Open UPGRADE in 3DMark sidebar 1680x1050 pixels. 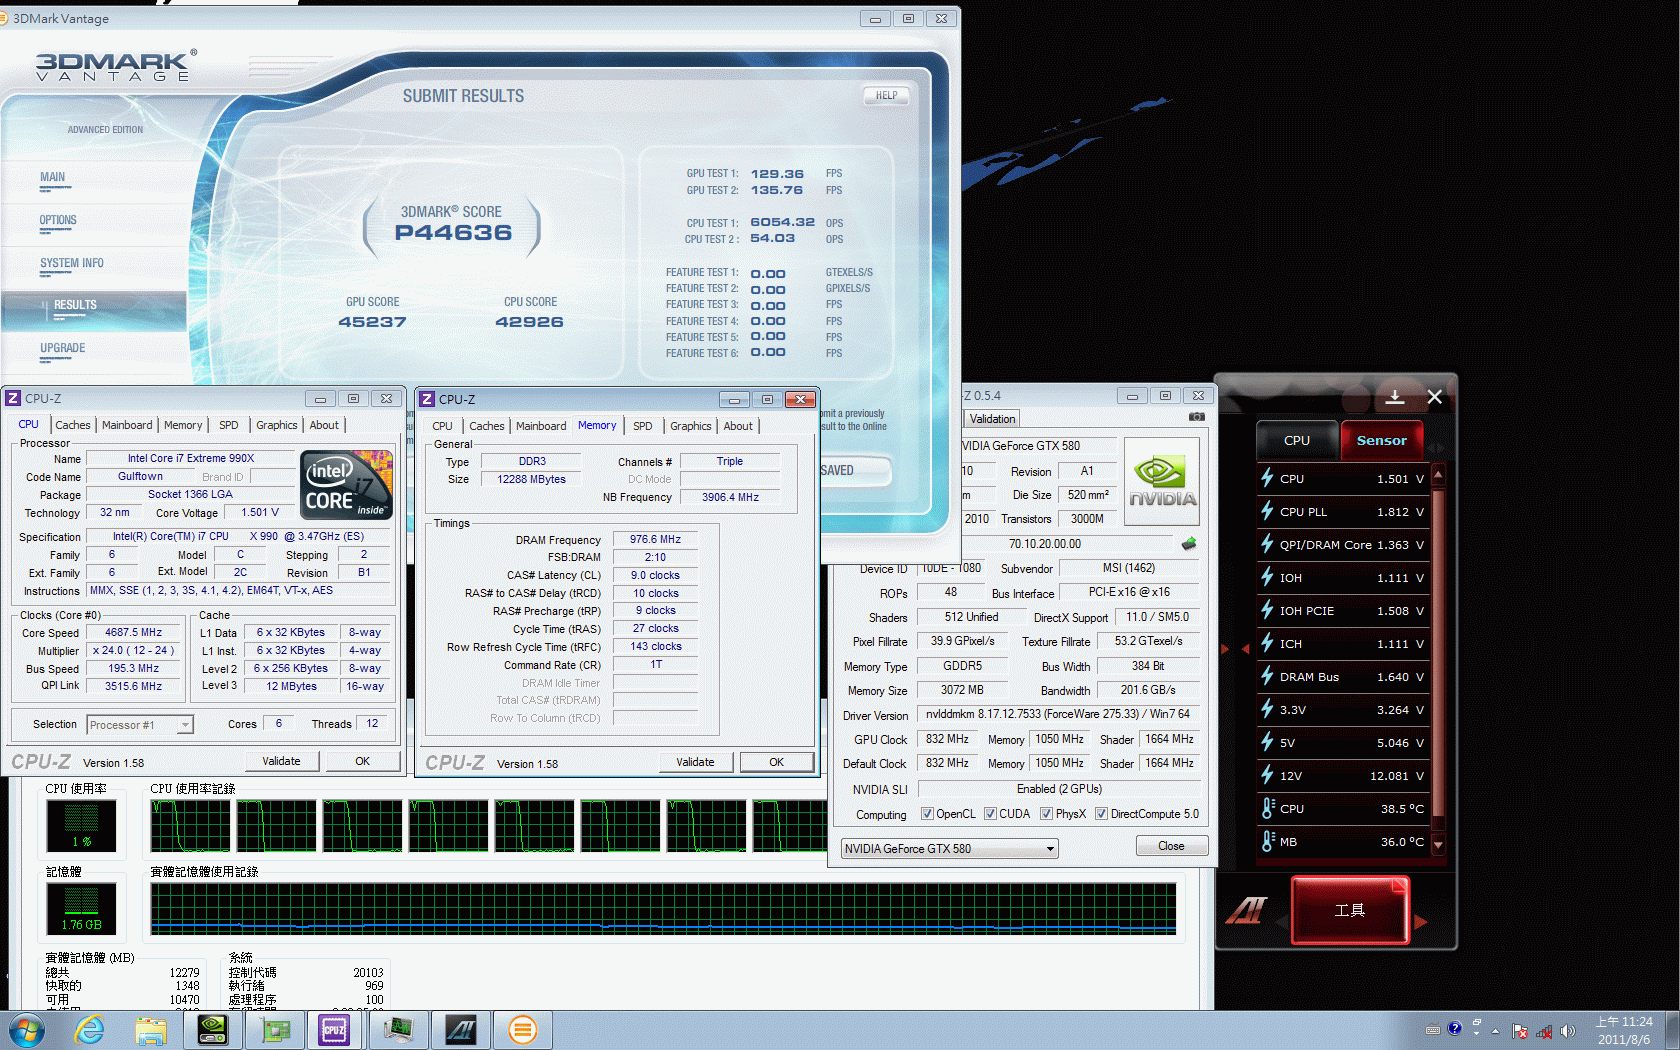(62, 348)
